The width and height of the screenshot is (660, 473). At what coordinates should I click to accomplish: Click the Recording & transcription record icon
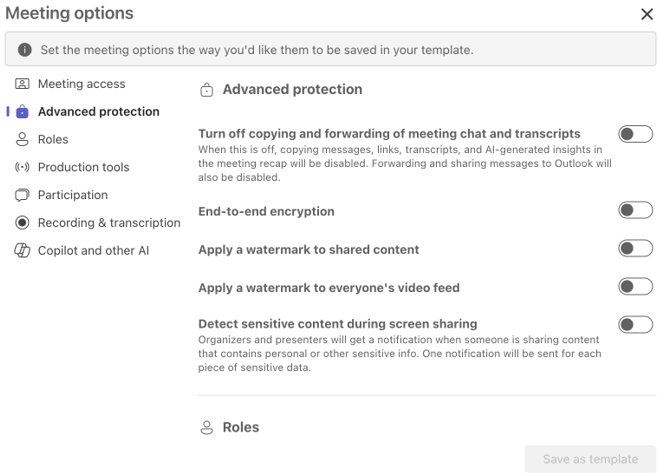[x=22, y=223]
